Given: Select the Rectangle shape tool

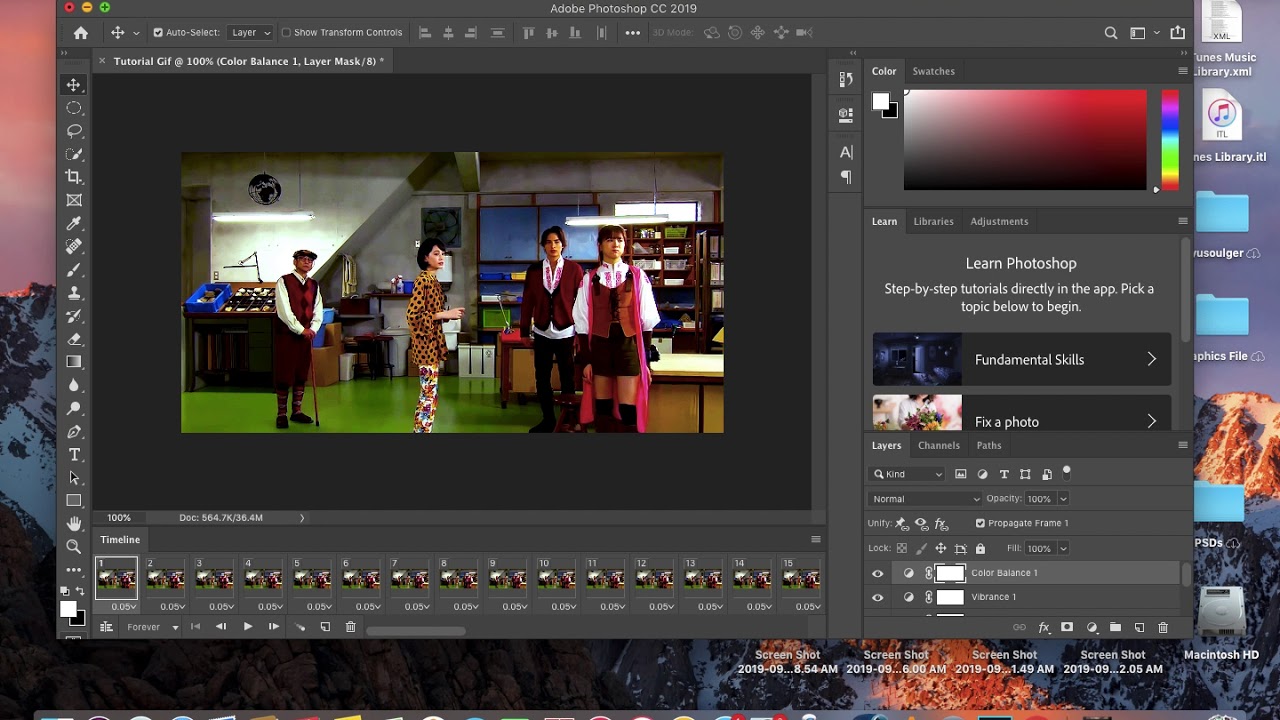Looking at the screenshot, I should (x=74, y=501).
